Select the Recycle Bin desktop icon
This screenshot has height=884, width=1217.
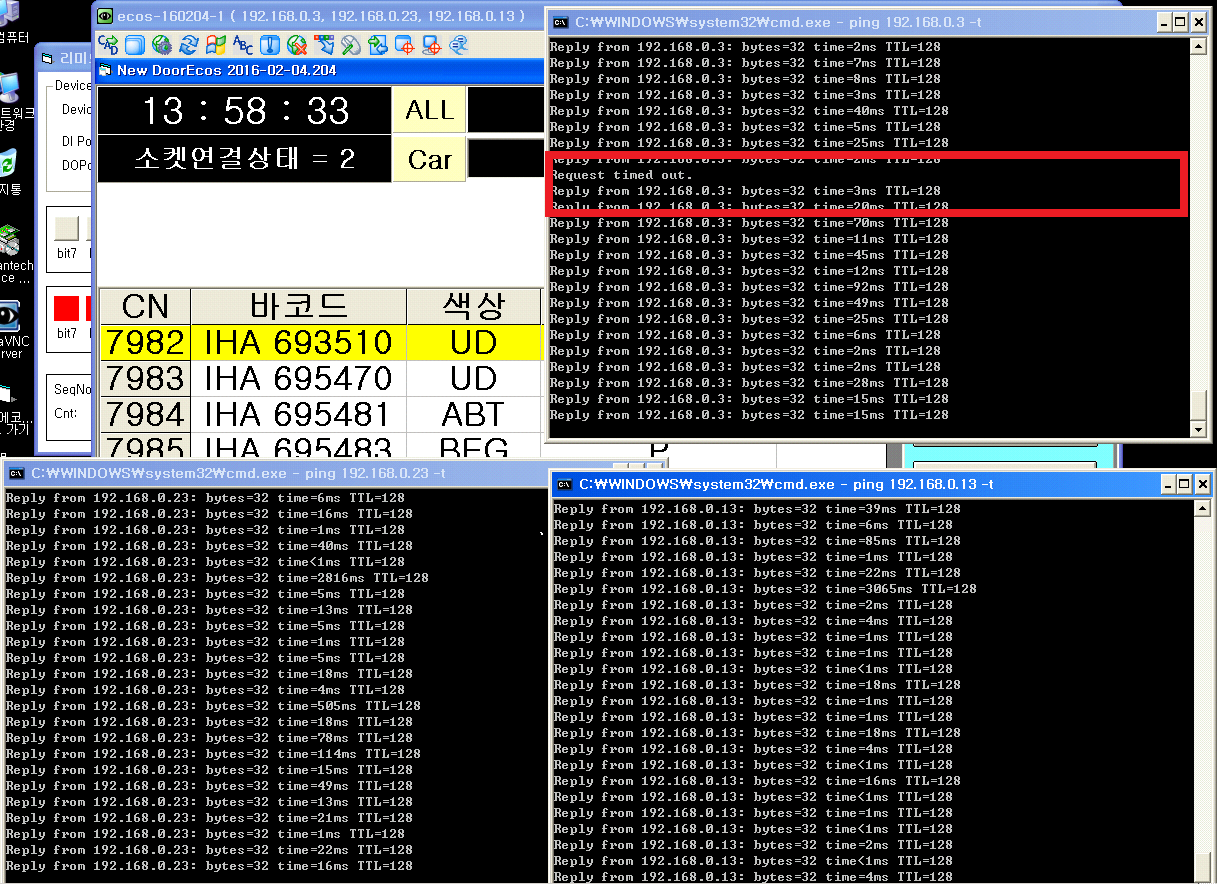pos(8,162)
